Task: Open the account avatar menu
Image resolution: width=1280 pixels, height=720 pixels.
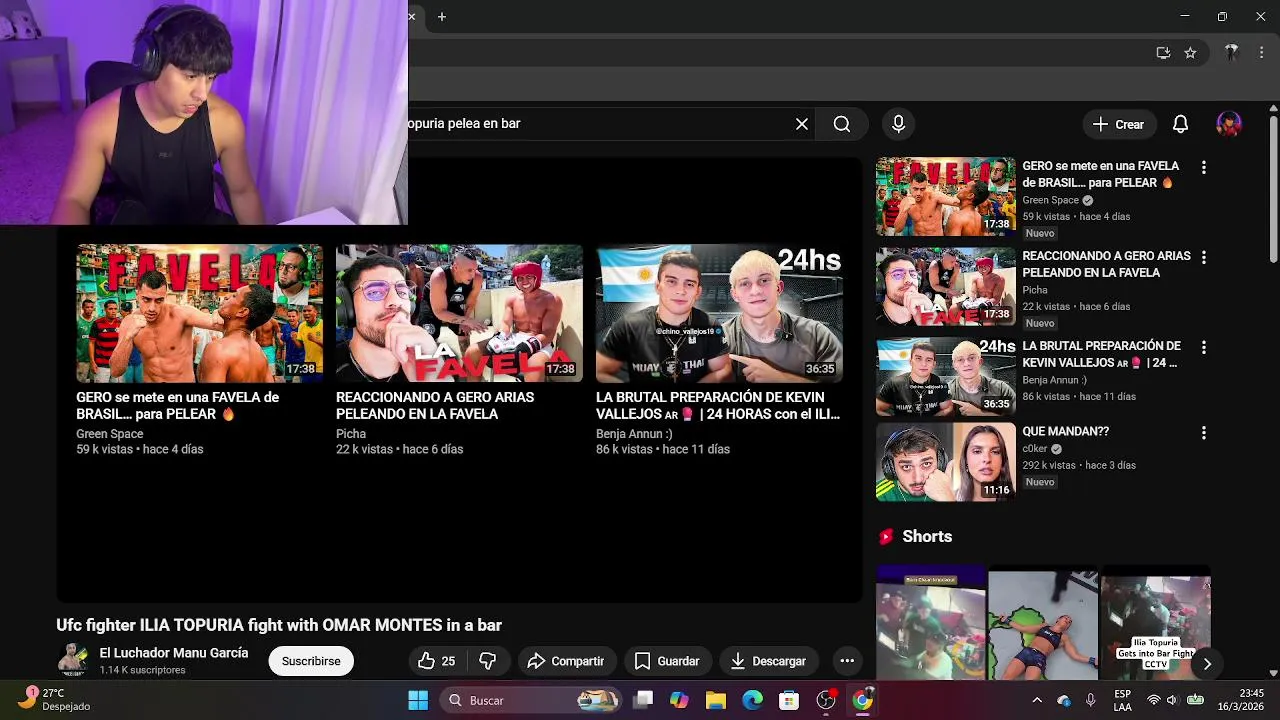Action: click(x=1229, y=124)
